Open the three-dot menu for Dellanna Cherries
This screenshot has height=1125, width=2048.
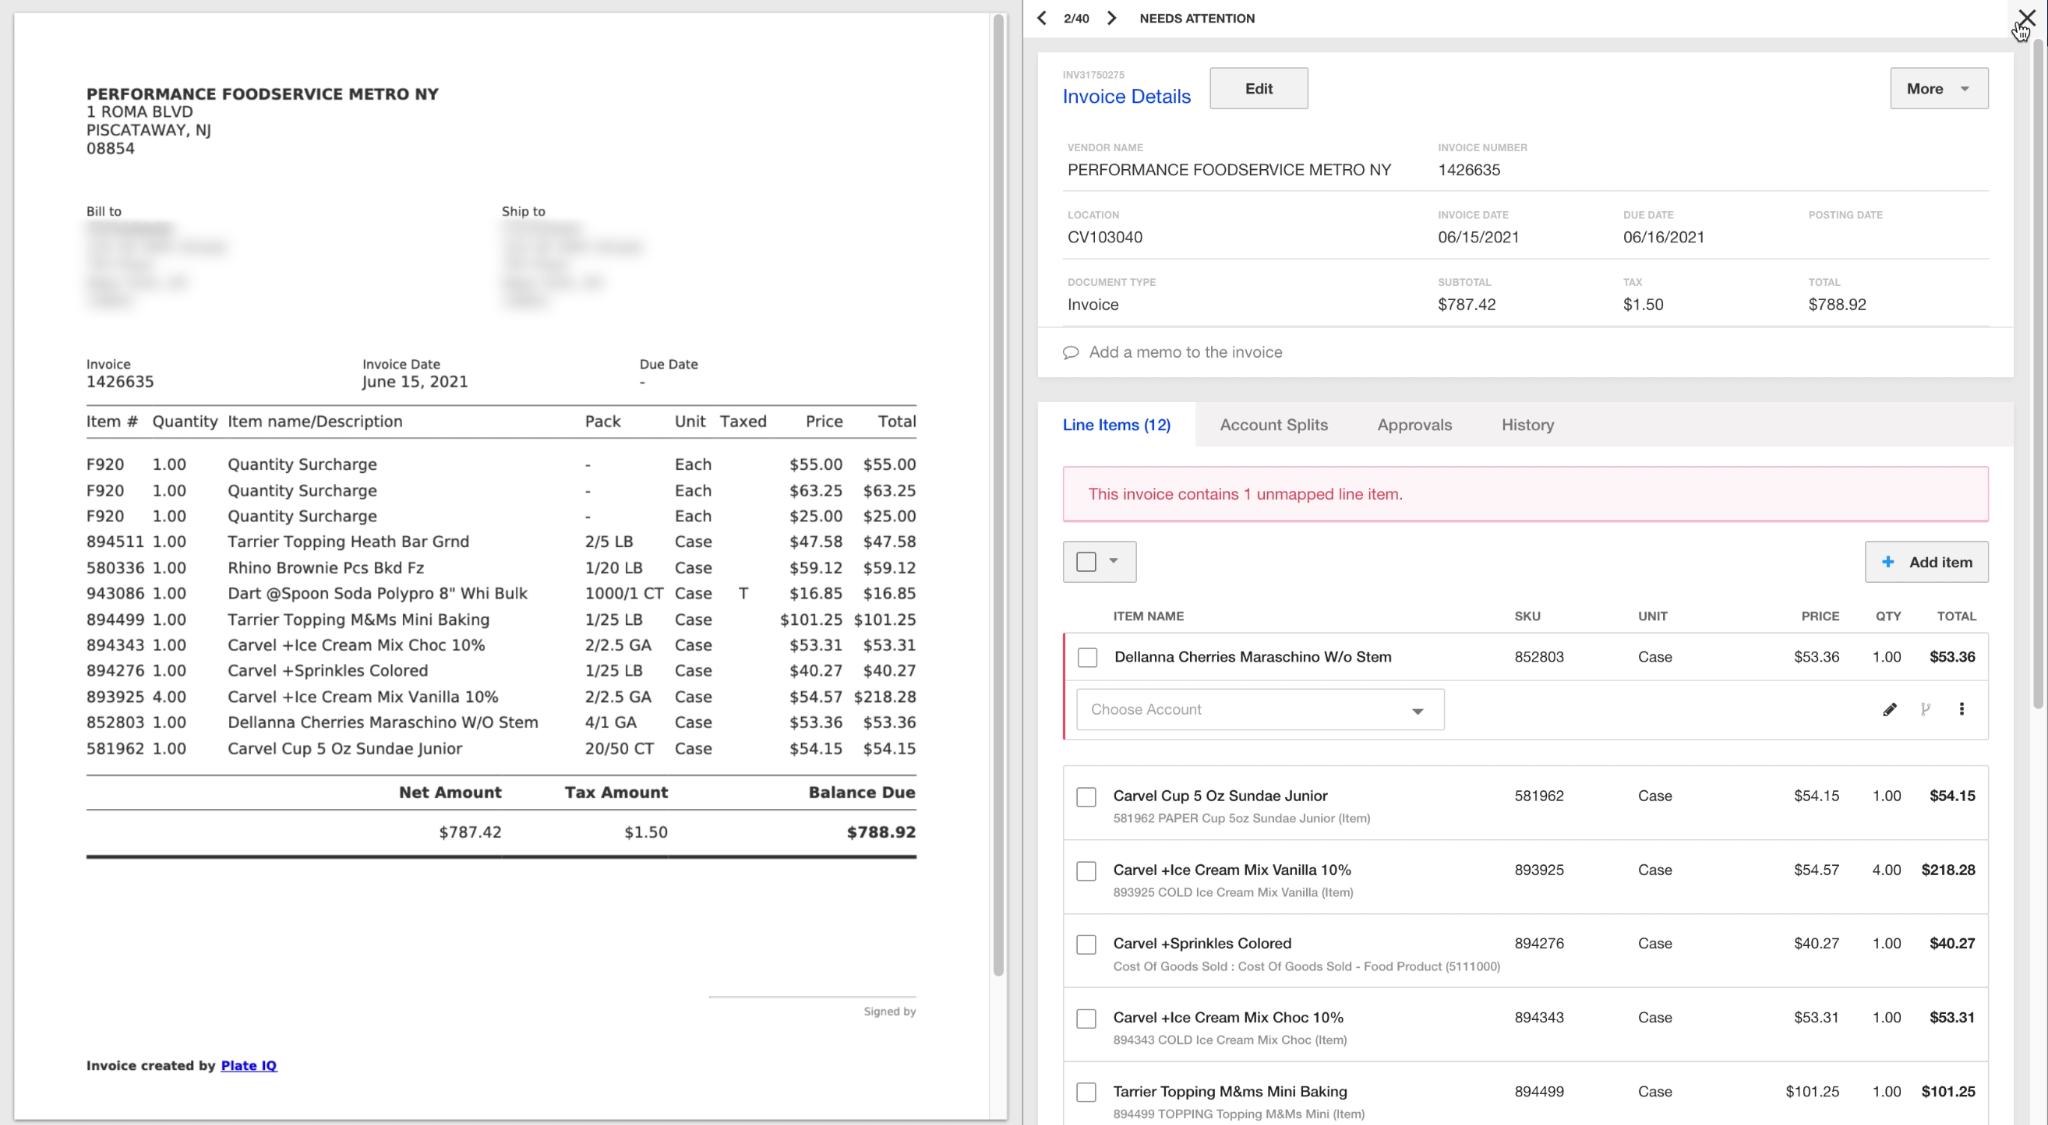(x=1961, y=709)
